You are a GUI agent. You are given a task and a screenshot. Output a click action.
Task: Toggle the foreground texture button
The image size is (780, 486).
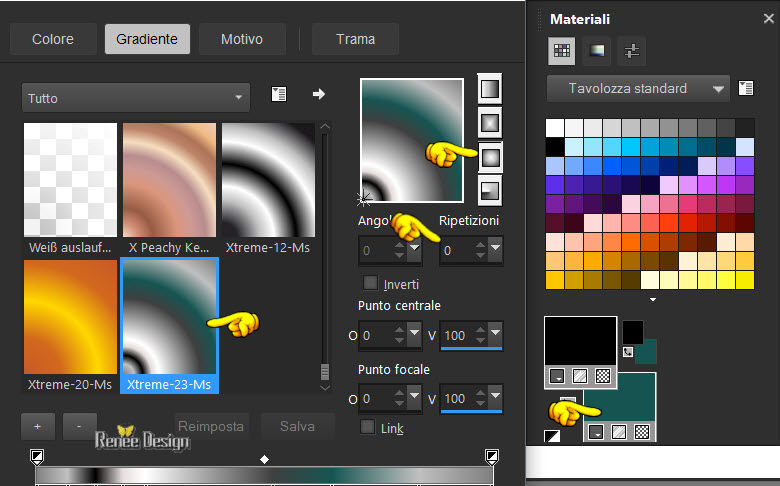tap(580, 376)
